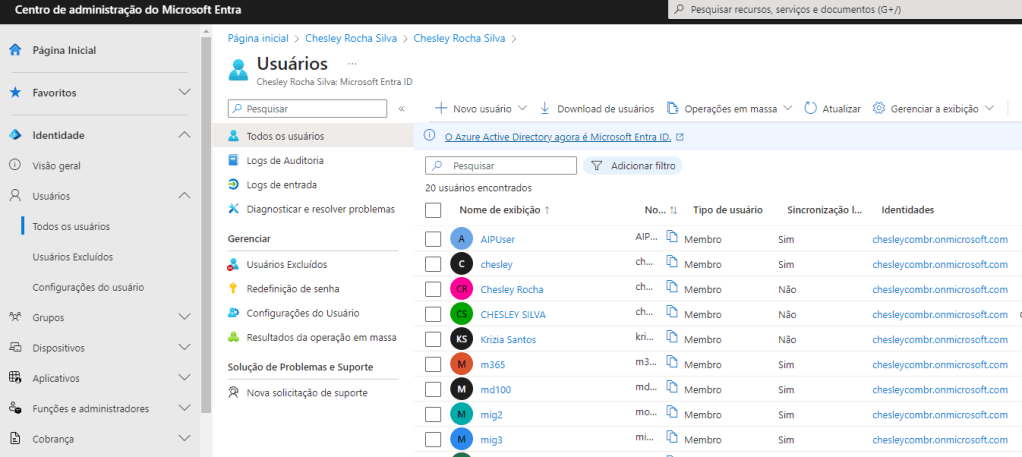The height and width of the screenshot is (457, 1022).
Task: Click the Download de usuários icon
Action: [545, 108]
